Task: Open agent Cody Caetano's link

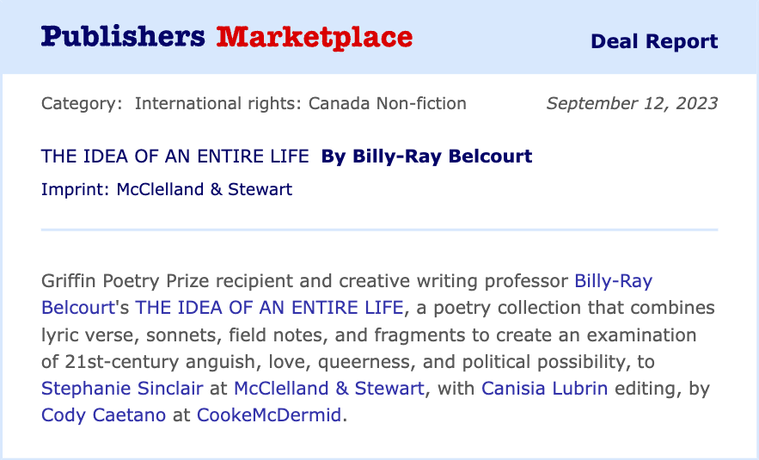Action: pos(104,415)
